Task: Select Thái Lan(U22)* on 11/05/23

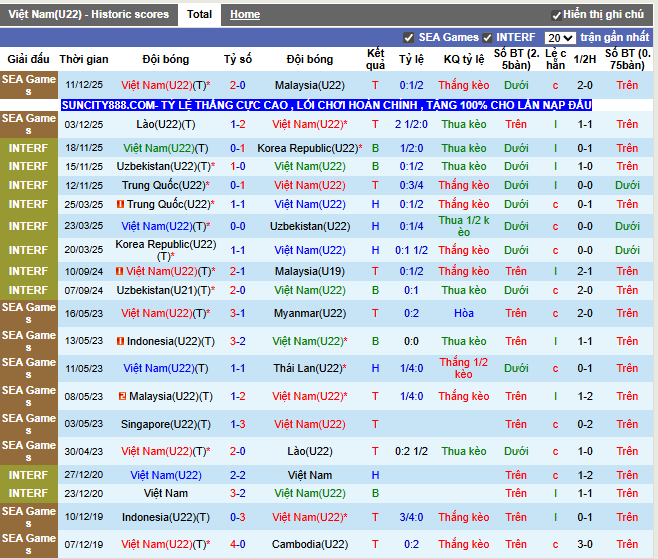Action: [x=310, y=368]
